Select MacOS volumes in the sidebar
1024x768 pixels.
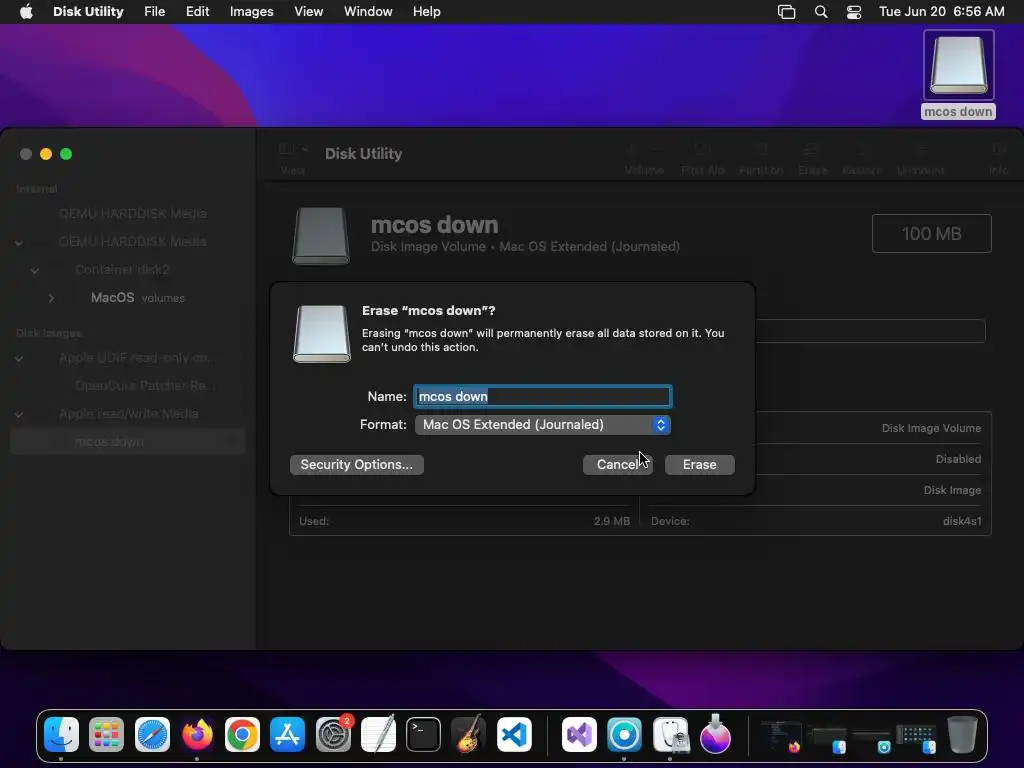pos(138,298)
